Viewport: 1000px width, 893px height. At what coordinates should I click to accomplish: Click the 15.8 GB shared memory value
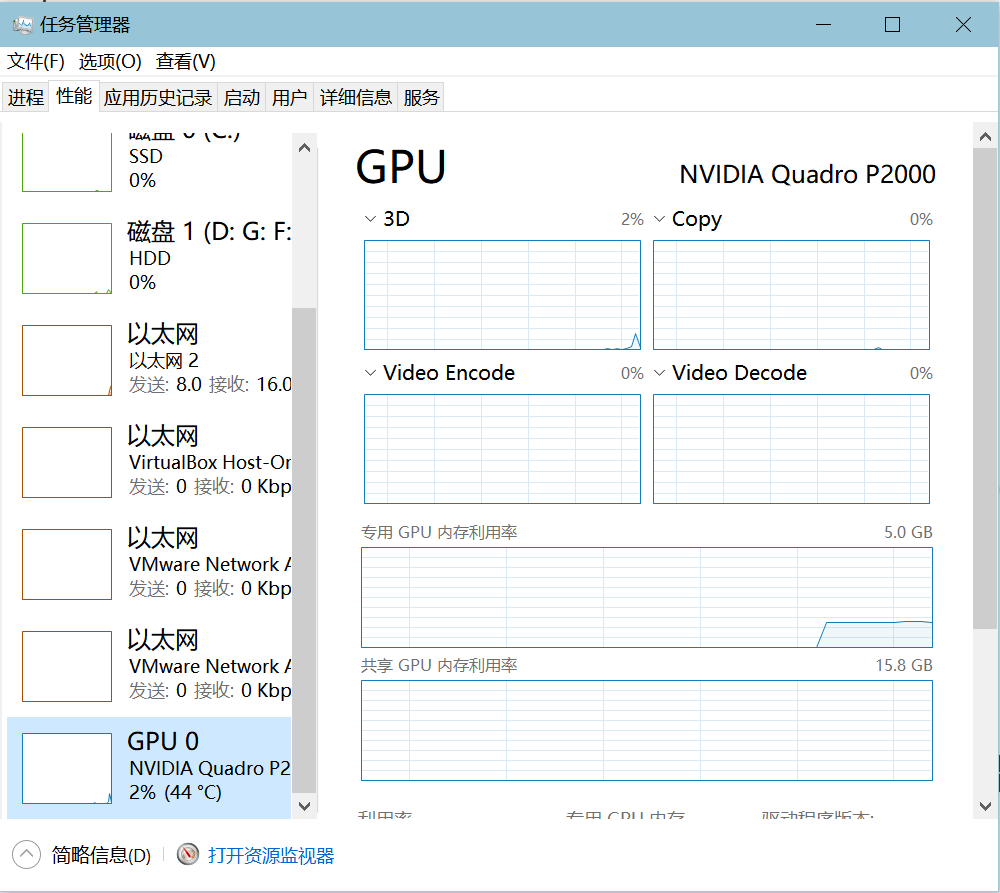click(904, 665)
